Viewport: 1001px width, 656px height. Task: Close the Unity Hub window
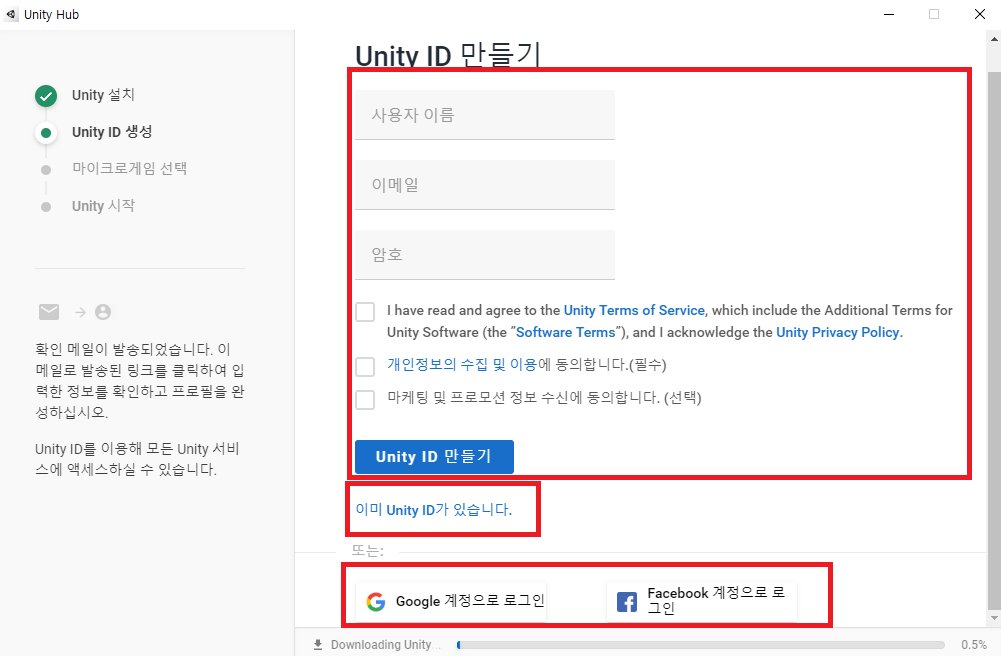click(x=980, y=14)
